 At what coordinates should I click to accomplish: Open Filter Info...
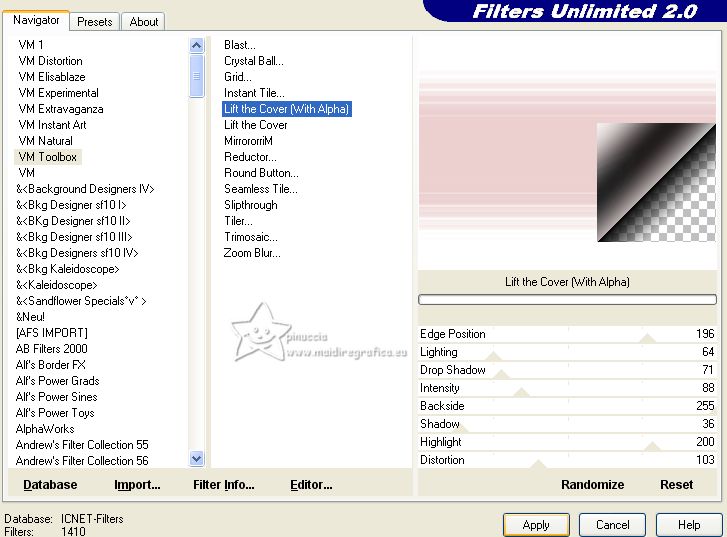(223, 485)
